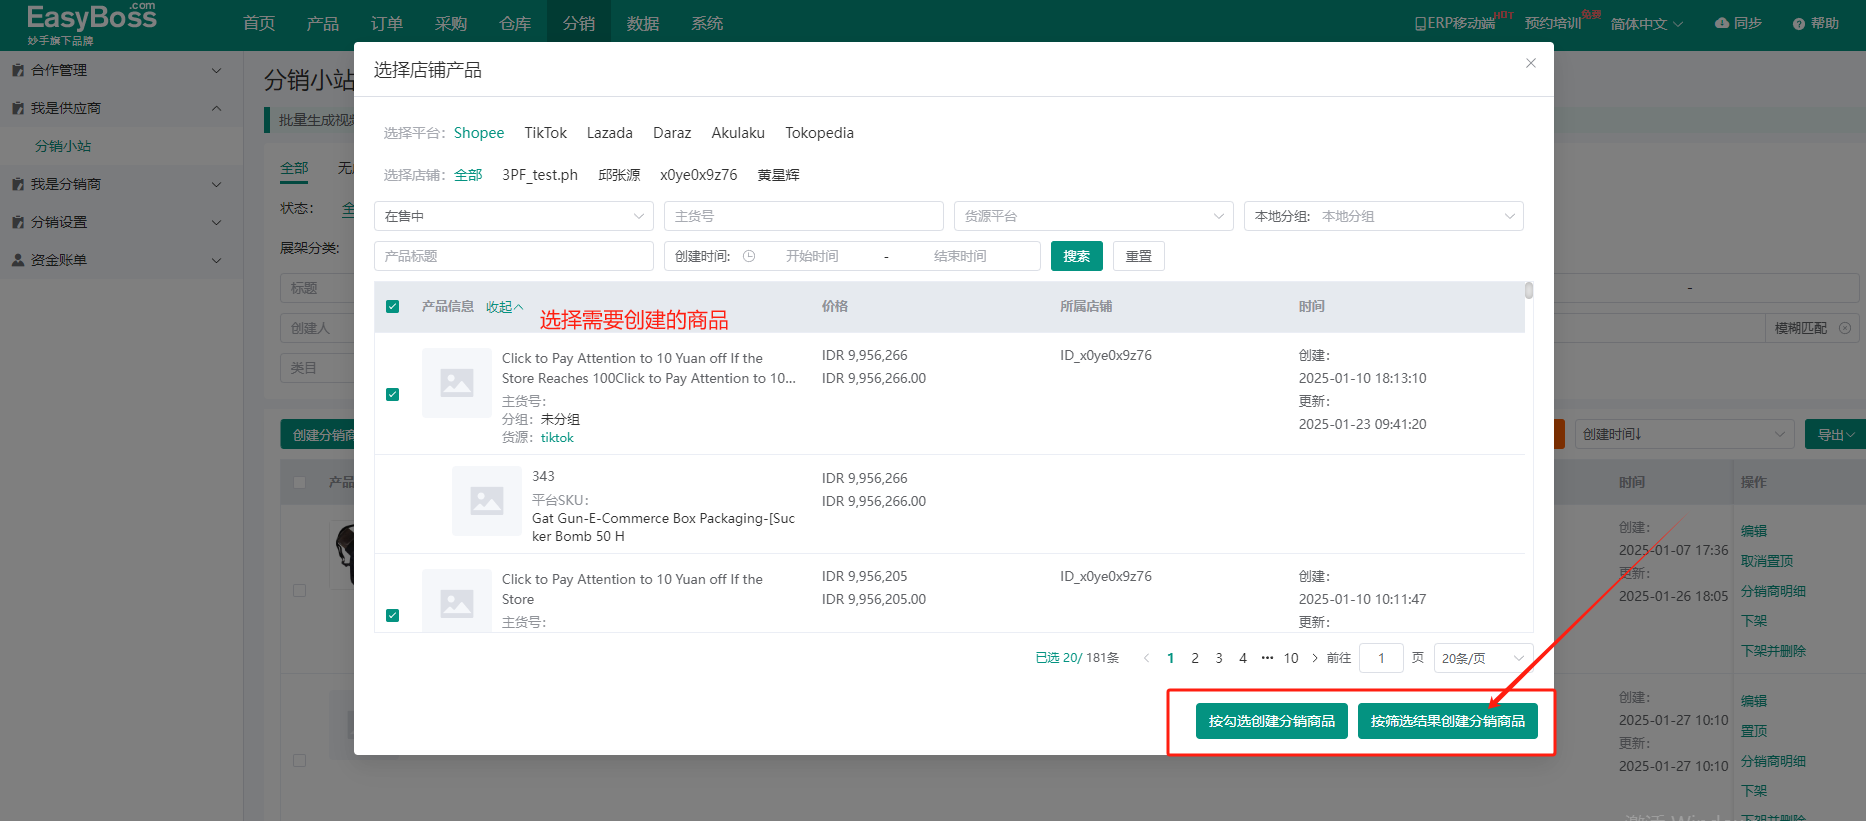Click 分销商明细 in the 2025-01-07 row
This screenshot has height=821, width=1866.
tap(1773, 591)
